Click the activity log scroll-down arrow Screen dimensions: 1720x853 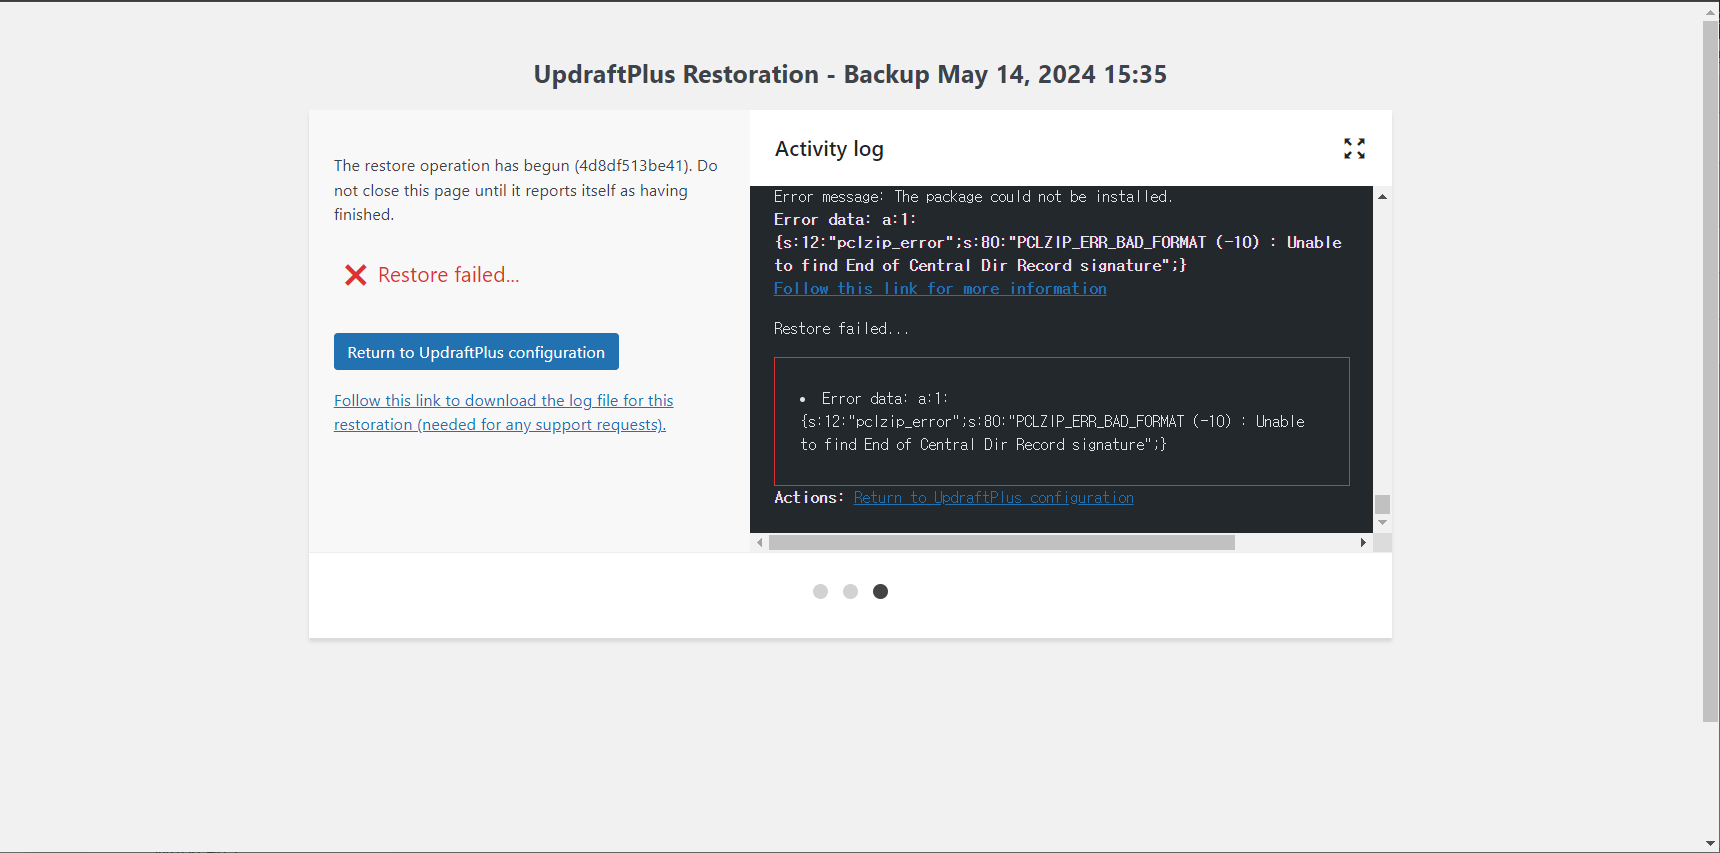click(x=1382, y=523)
